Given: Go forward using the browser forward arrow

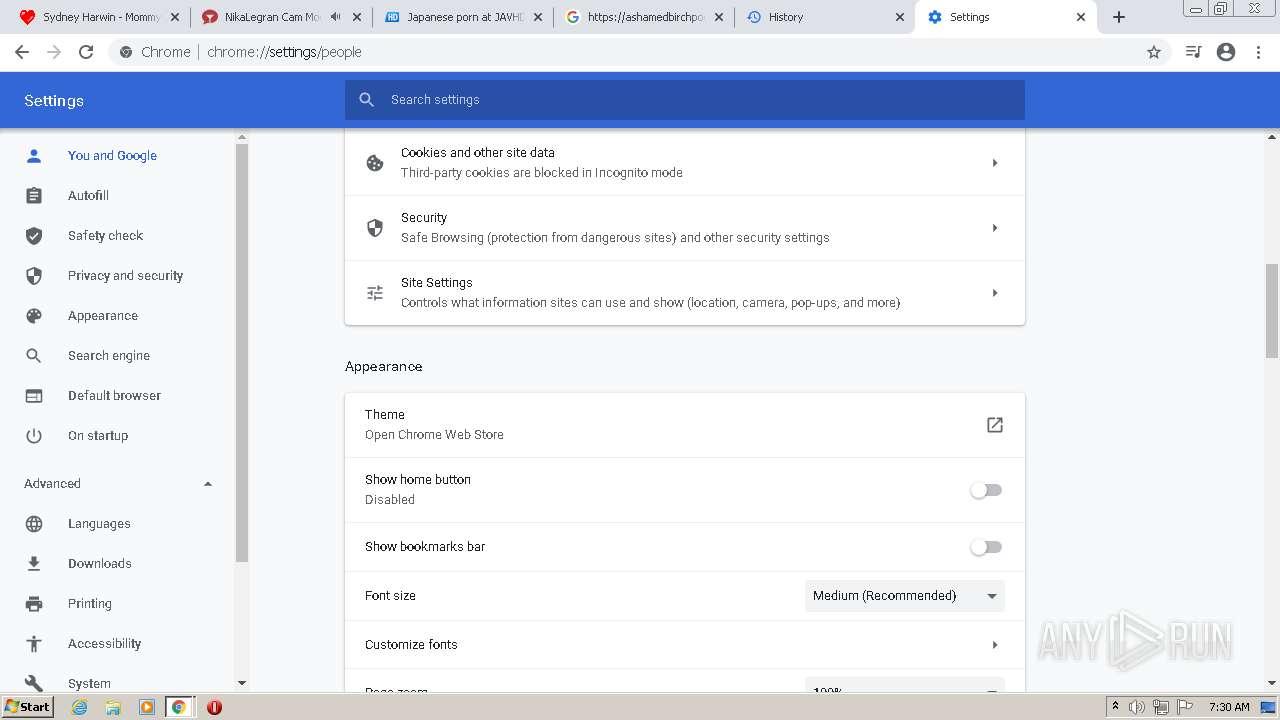Looking at the screenshot, I should (54, 52).
